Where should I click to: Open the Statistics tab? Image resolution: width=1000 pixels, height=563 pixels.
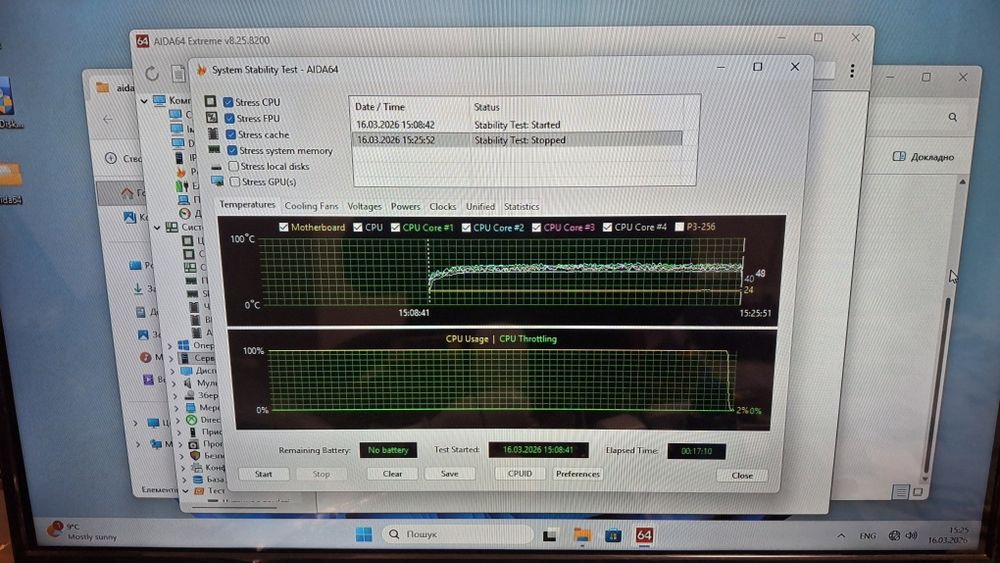tap(521, 207)
